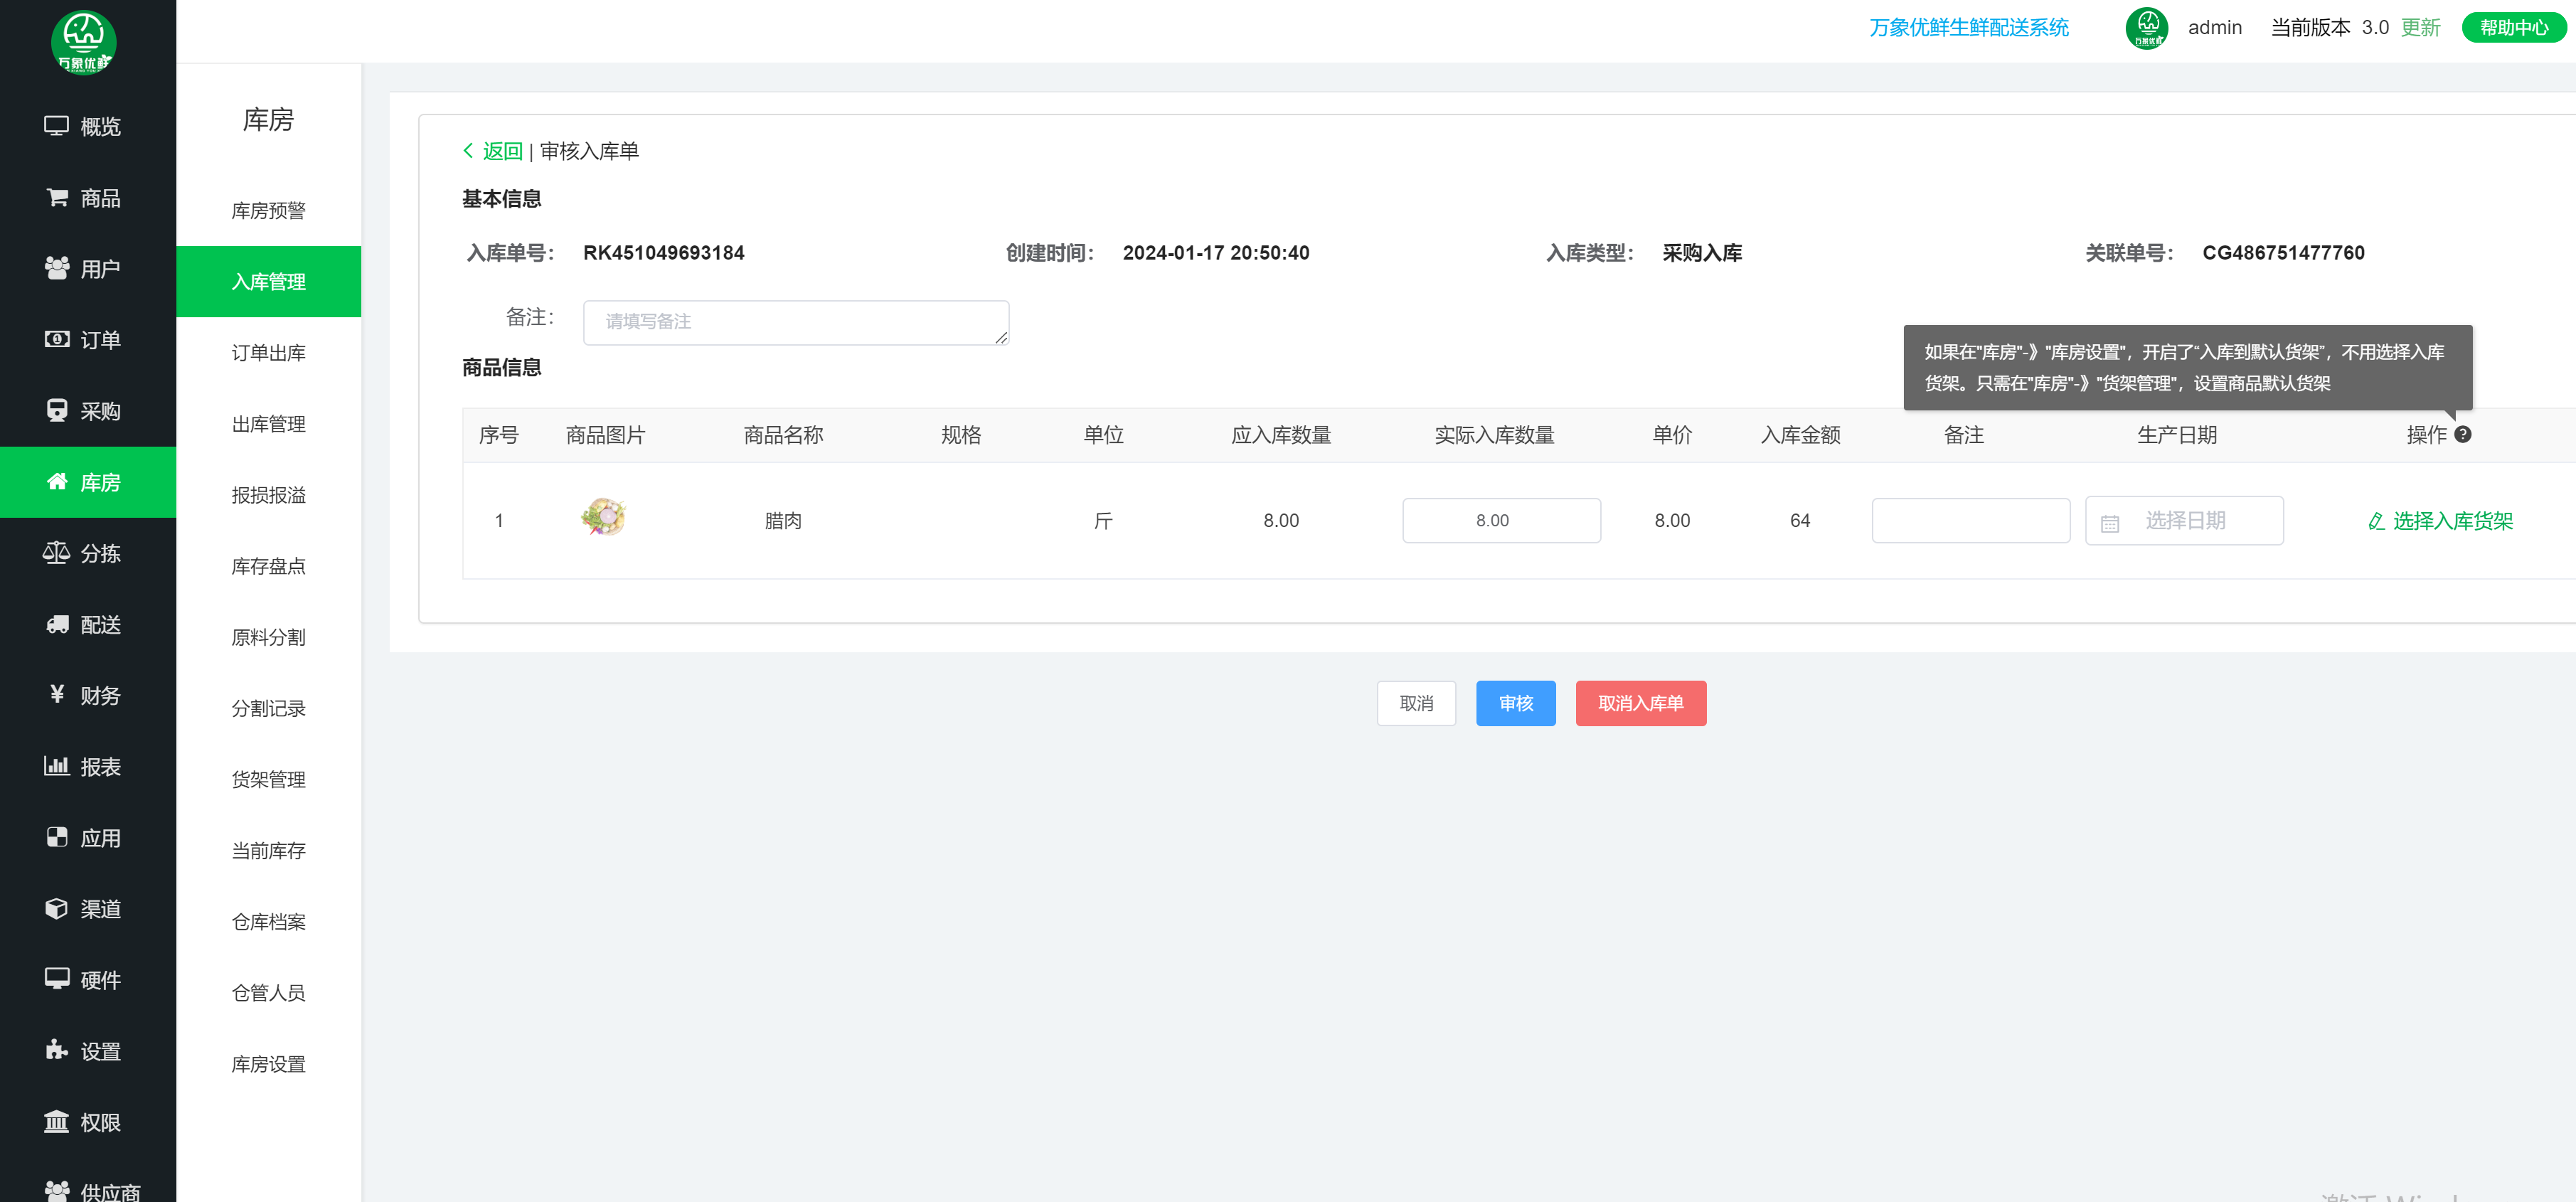Click the 渠道 box icon in the sidebar
The width and height of the screenshot is (2576, 1202).
(57, 908)
